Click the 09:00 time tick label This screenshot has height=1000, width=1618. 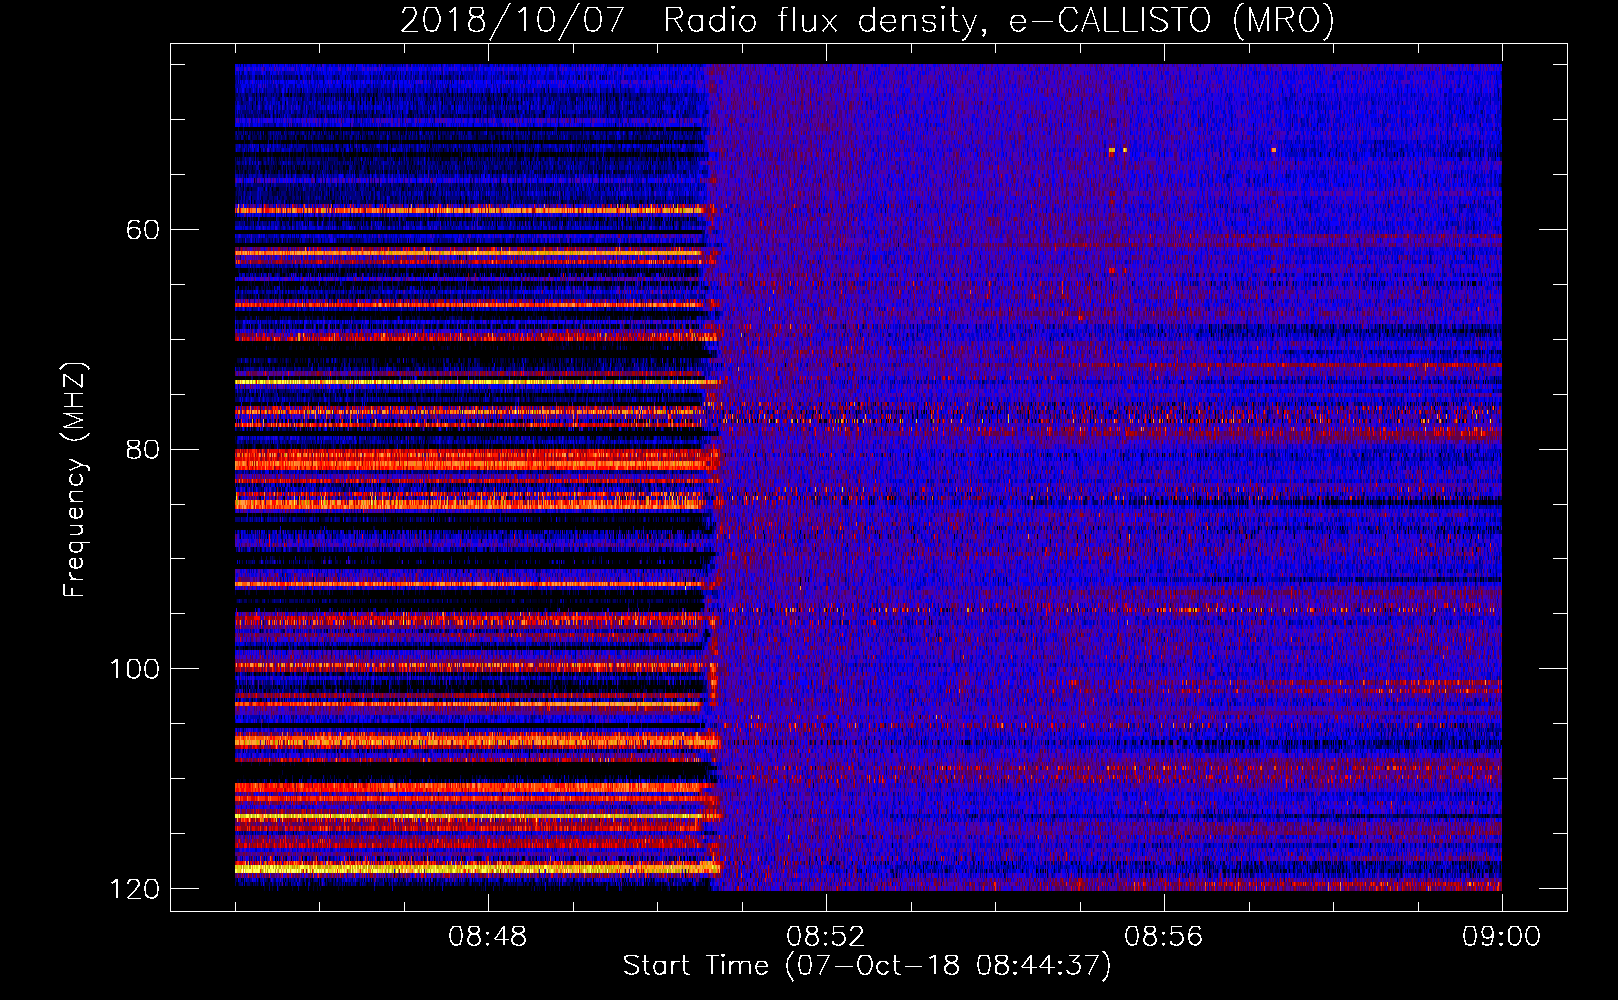tap(1501, 937)
